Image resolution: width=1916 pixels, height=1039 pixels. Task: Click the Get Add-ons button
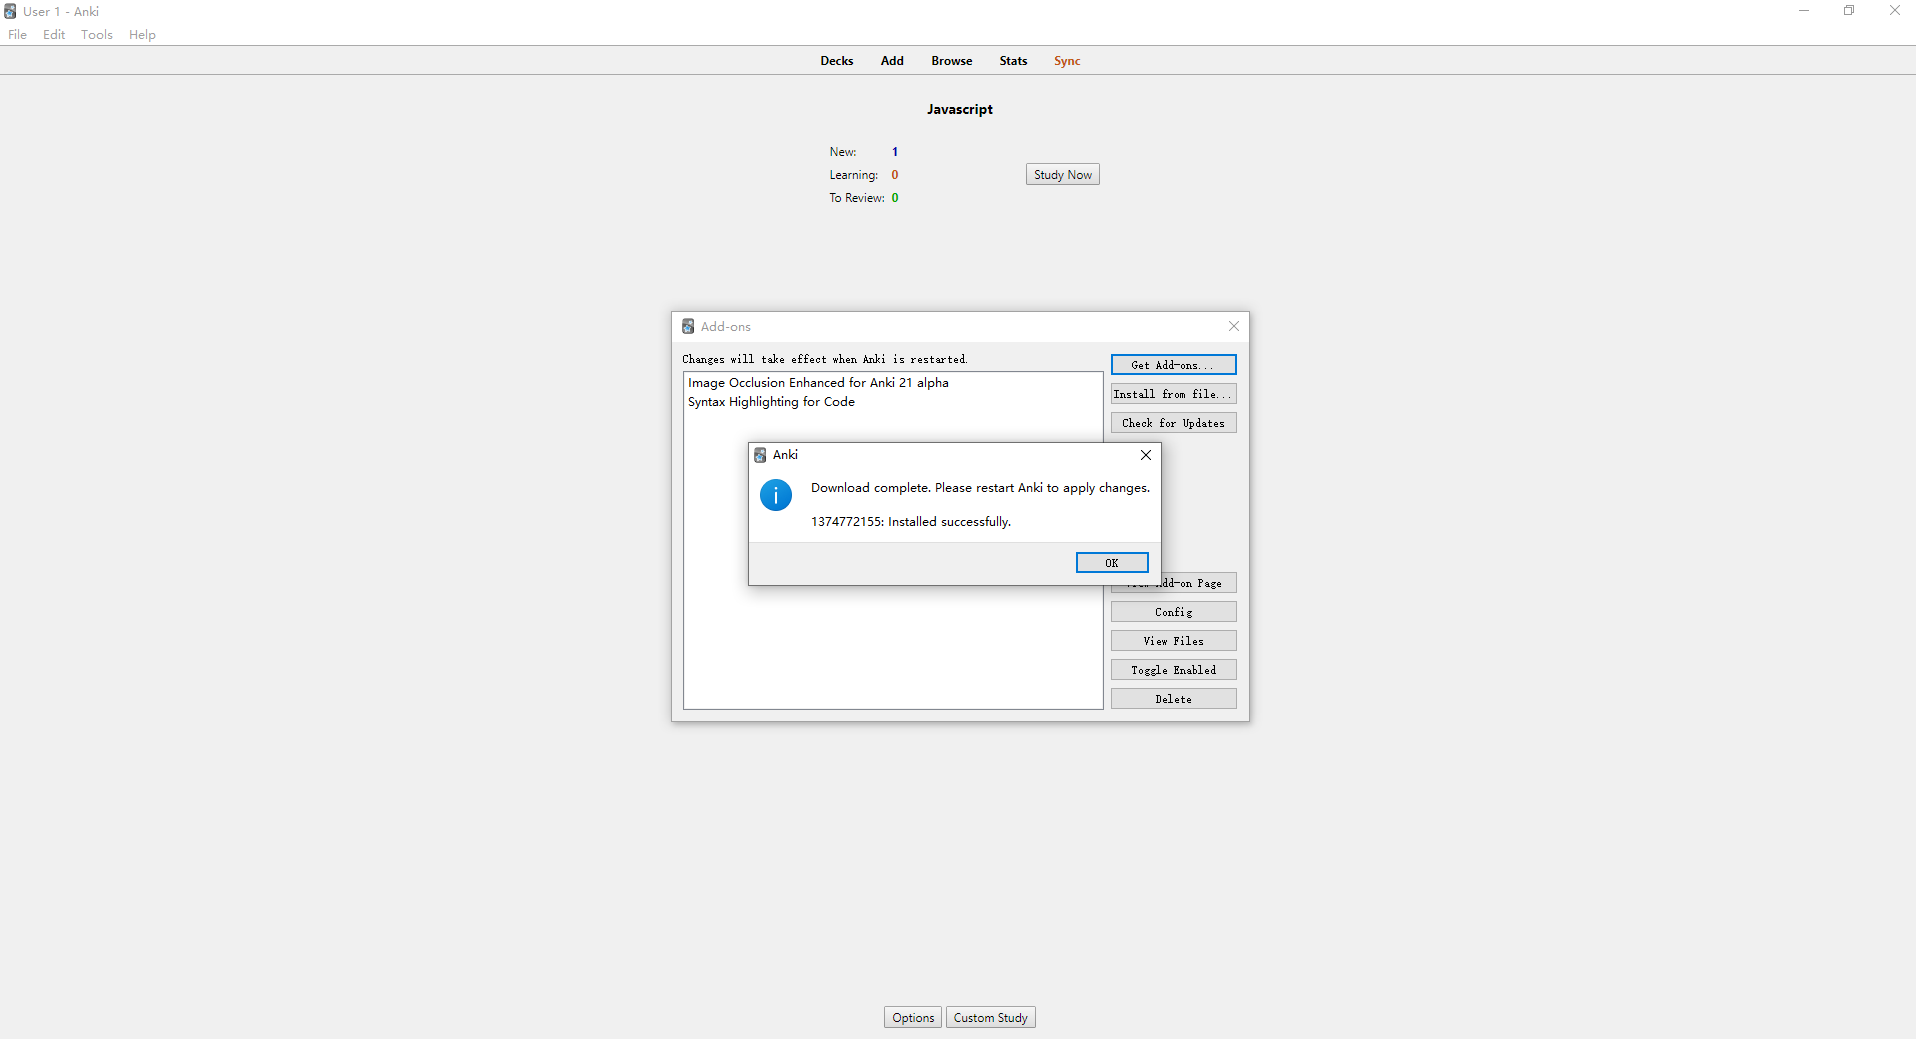point(1173,365)
